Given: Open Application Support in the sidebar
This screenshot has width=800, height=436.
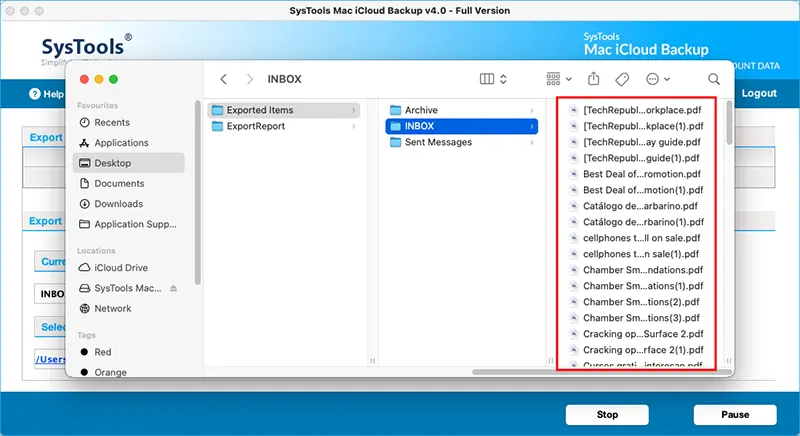Looking at the screenshot, I should (128, 224).
